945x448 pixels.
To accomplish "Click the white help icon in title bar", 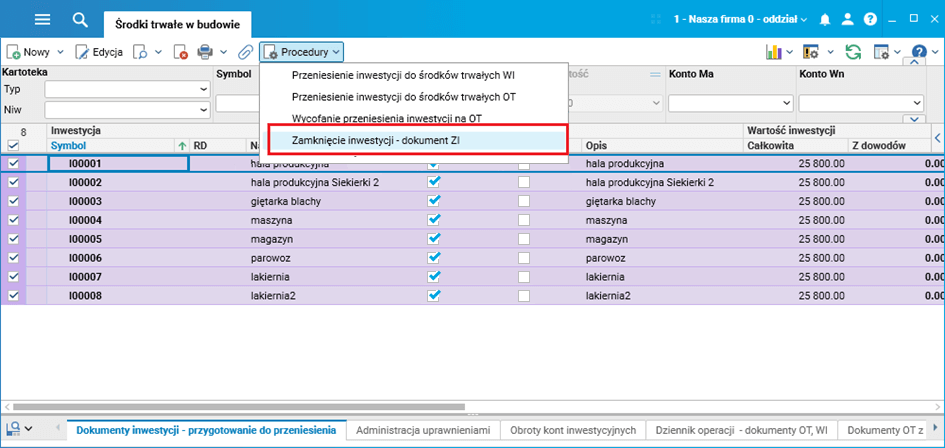I will coord(870,19).
